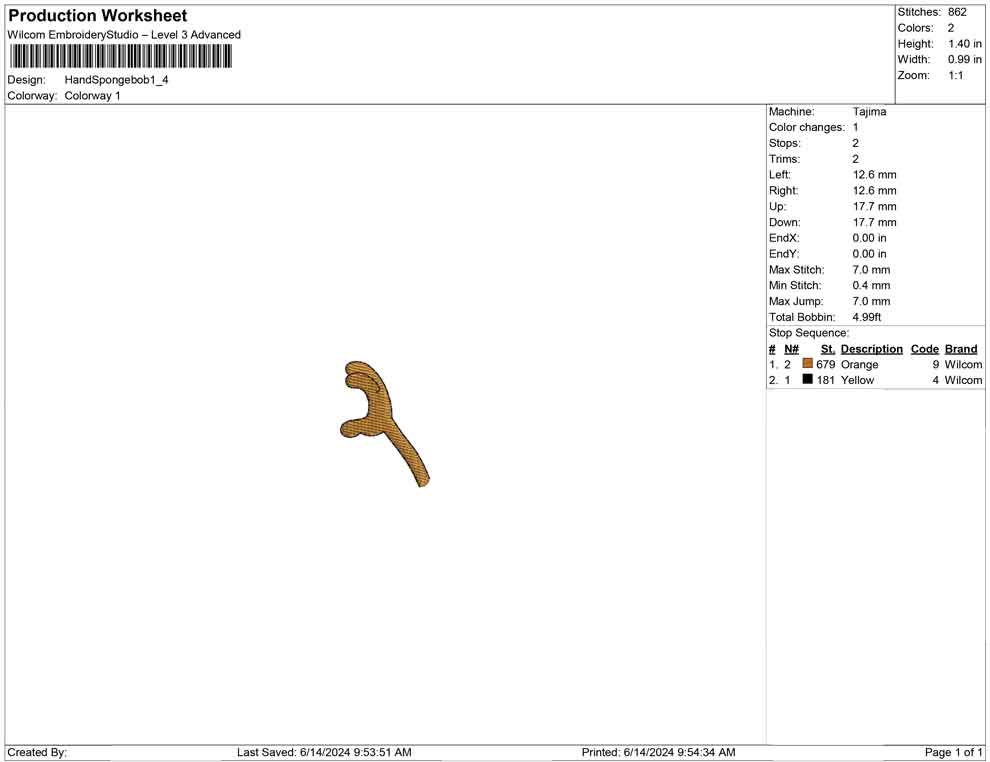The width and height of the screenshot is (990, 762).
Task: Click the 'Code' column header
Action: coord(925,349)
